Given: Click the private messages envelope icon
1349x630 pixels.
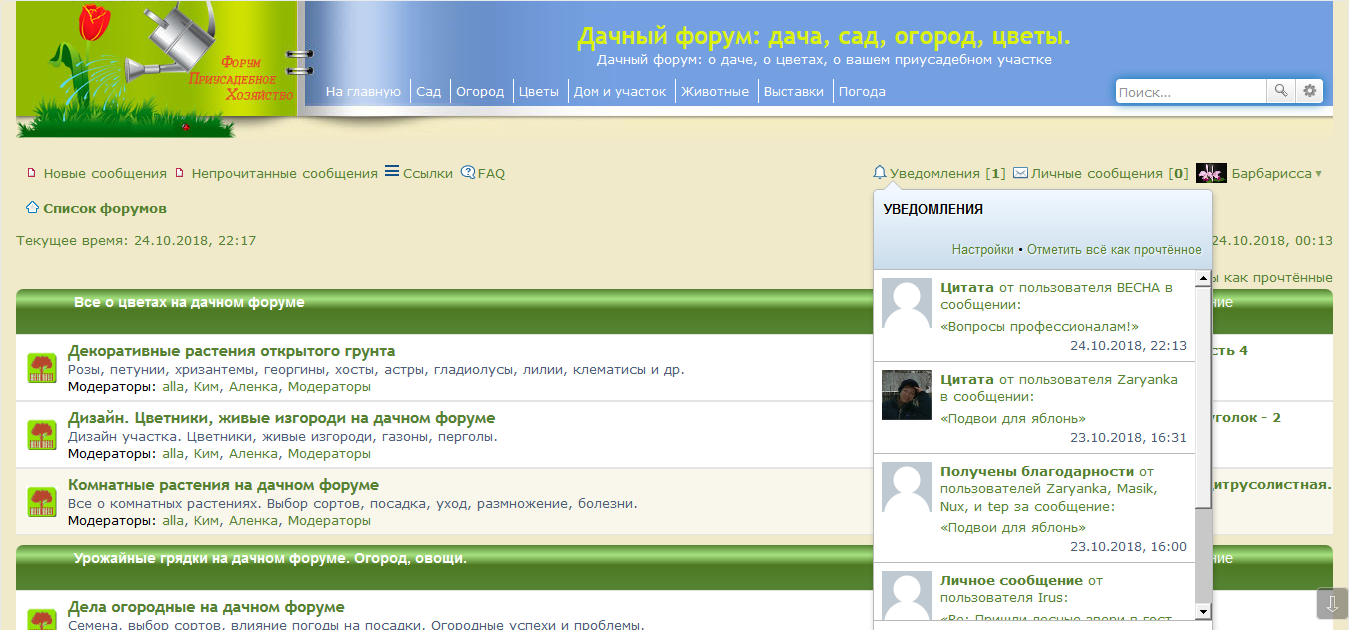Looking at the screenshot, I should tap(1020, 173).
